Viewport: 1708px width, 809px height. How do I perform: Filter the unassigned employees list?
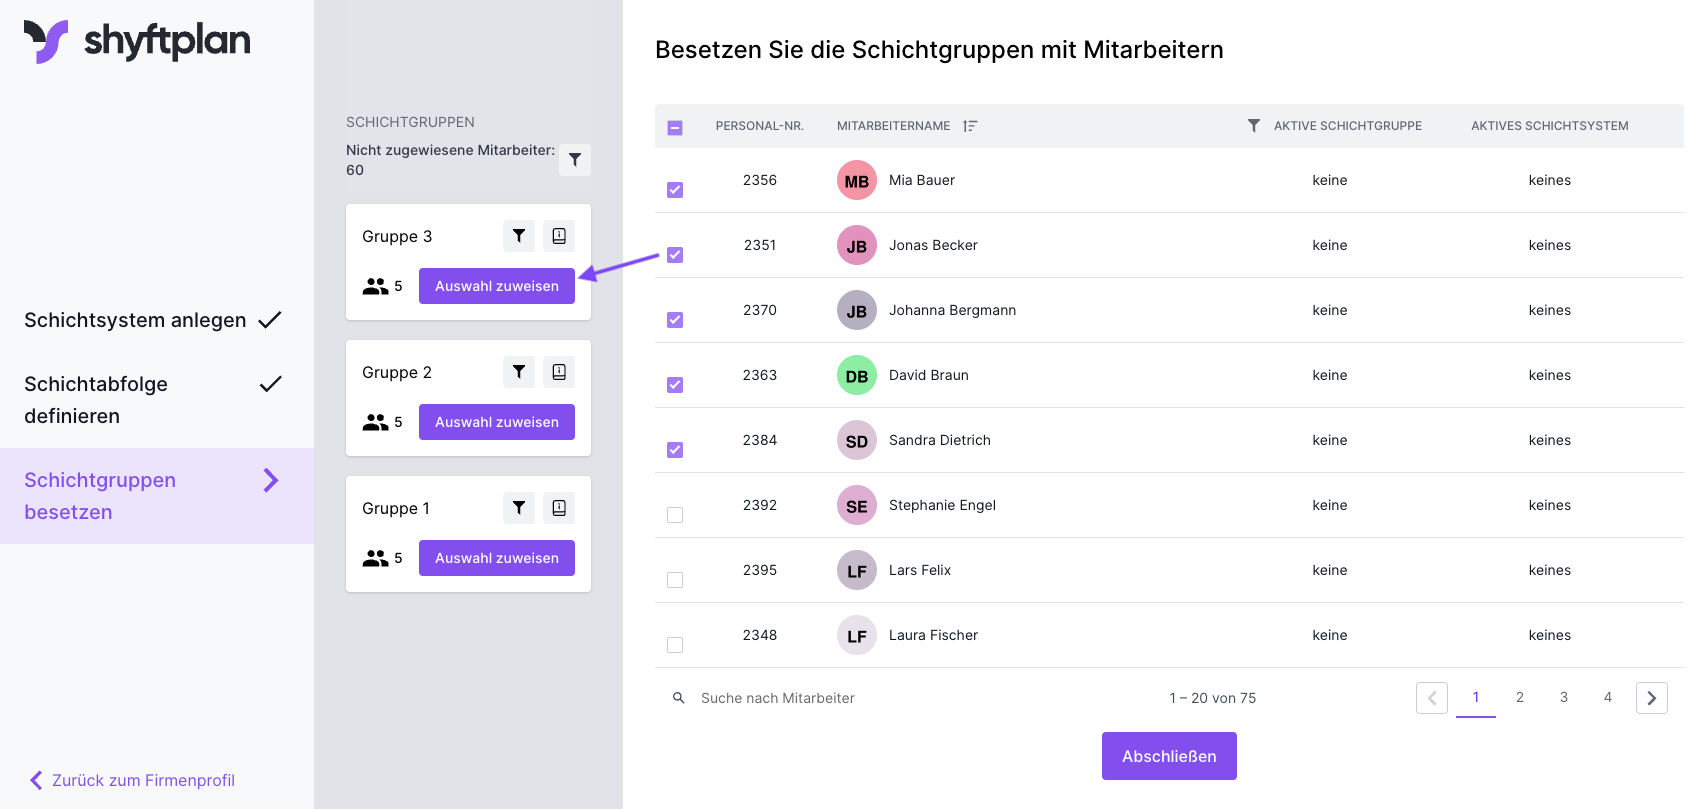click(574, 160)
